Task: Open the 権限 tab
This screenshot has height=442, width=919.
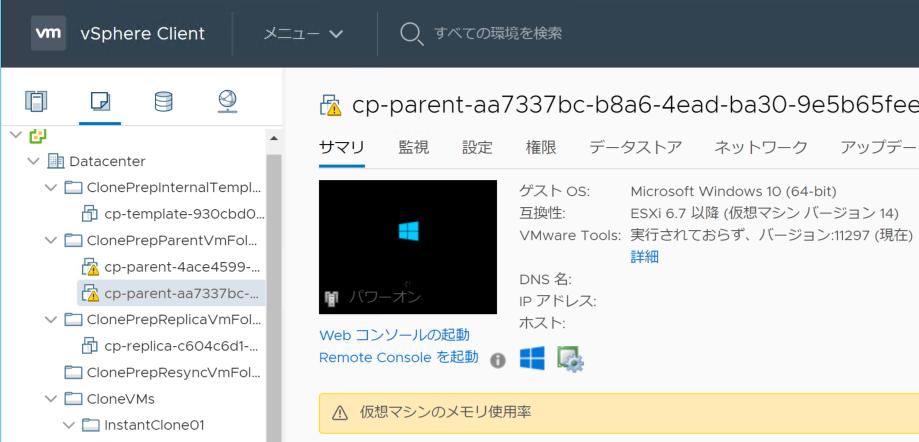Action: (541, 147)
